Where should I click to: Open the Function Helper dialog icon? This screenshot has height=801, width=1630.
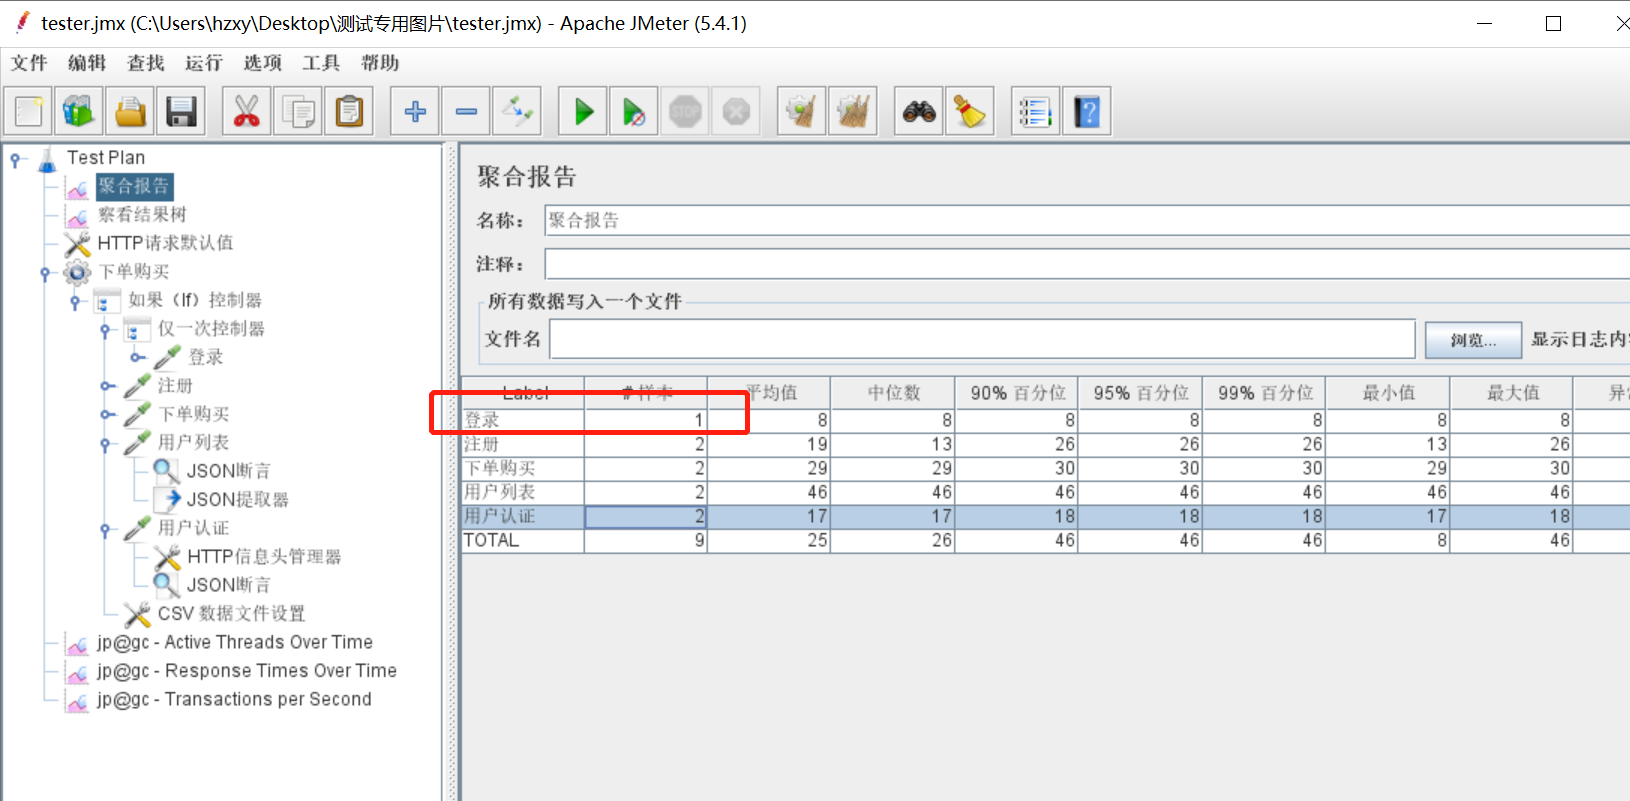(x=1036, y=111)
